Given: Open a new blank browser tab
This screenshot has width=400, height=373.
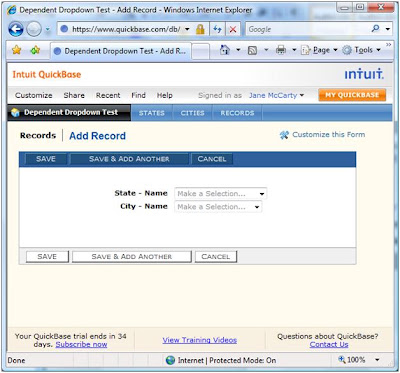Looking at the screenshot, I should pyautogui.click(x=201, y=52).
